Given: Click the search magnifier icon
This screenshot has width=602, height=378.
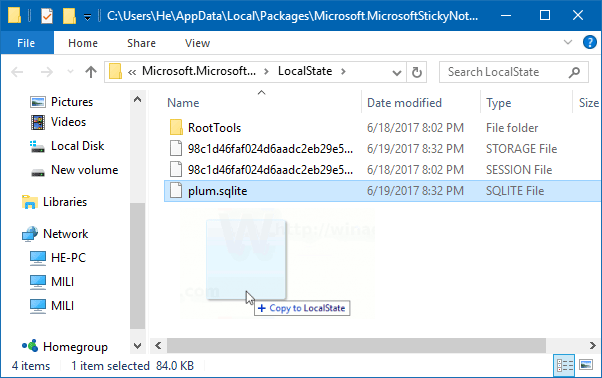Looking at the screenshot, I should (x=574, y=72).
